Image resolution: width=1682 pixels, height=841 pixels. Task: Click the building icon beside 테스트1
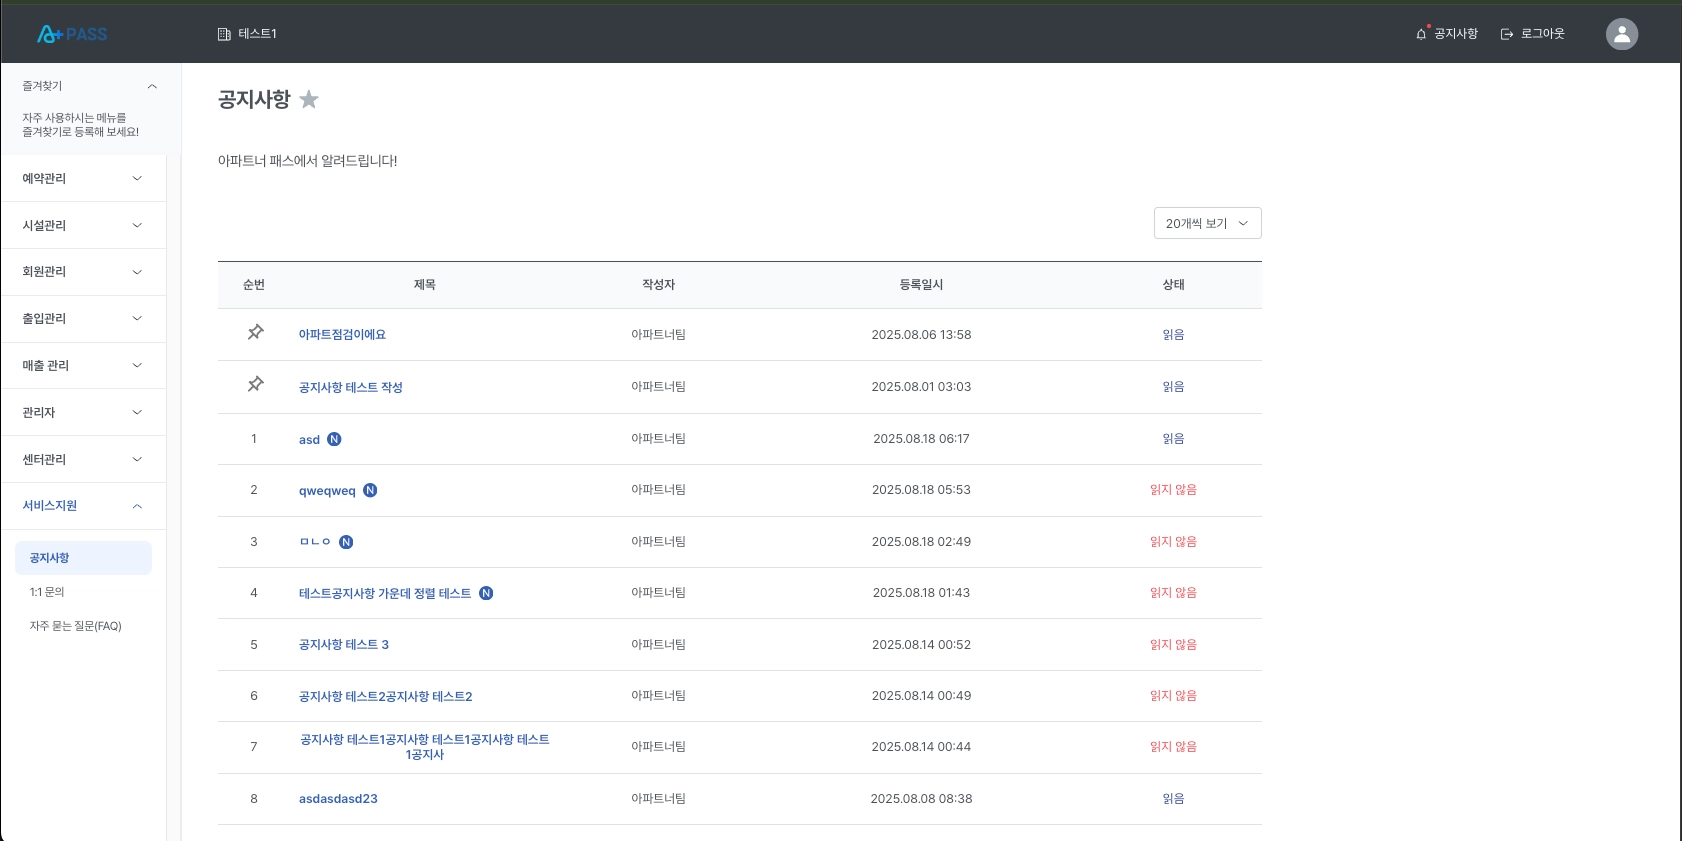(224, 34)
